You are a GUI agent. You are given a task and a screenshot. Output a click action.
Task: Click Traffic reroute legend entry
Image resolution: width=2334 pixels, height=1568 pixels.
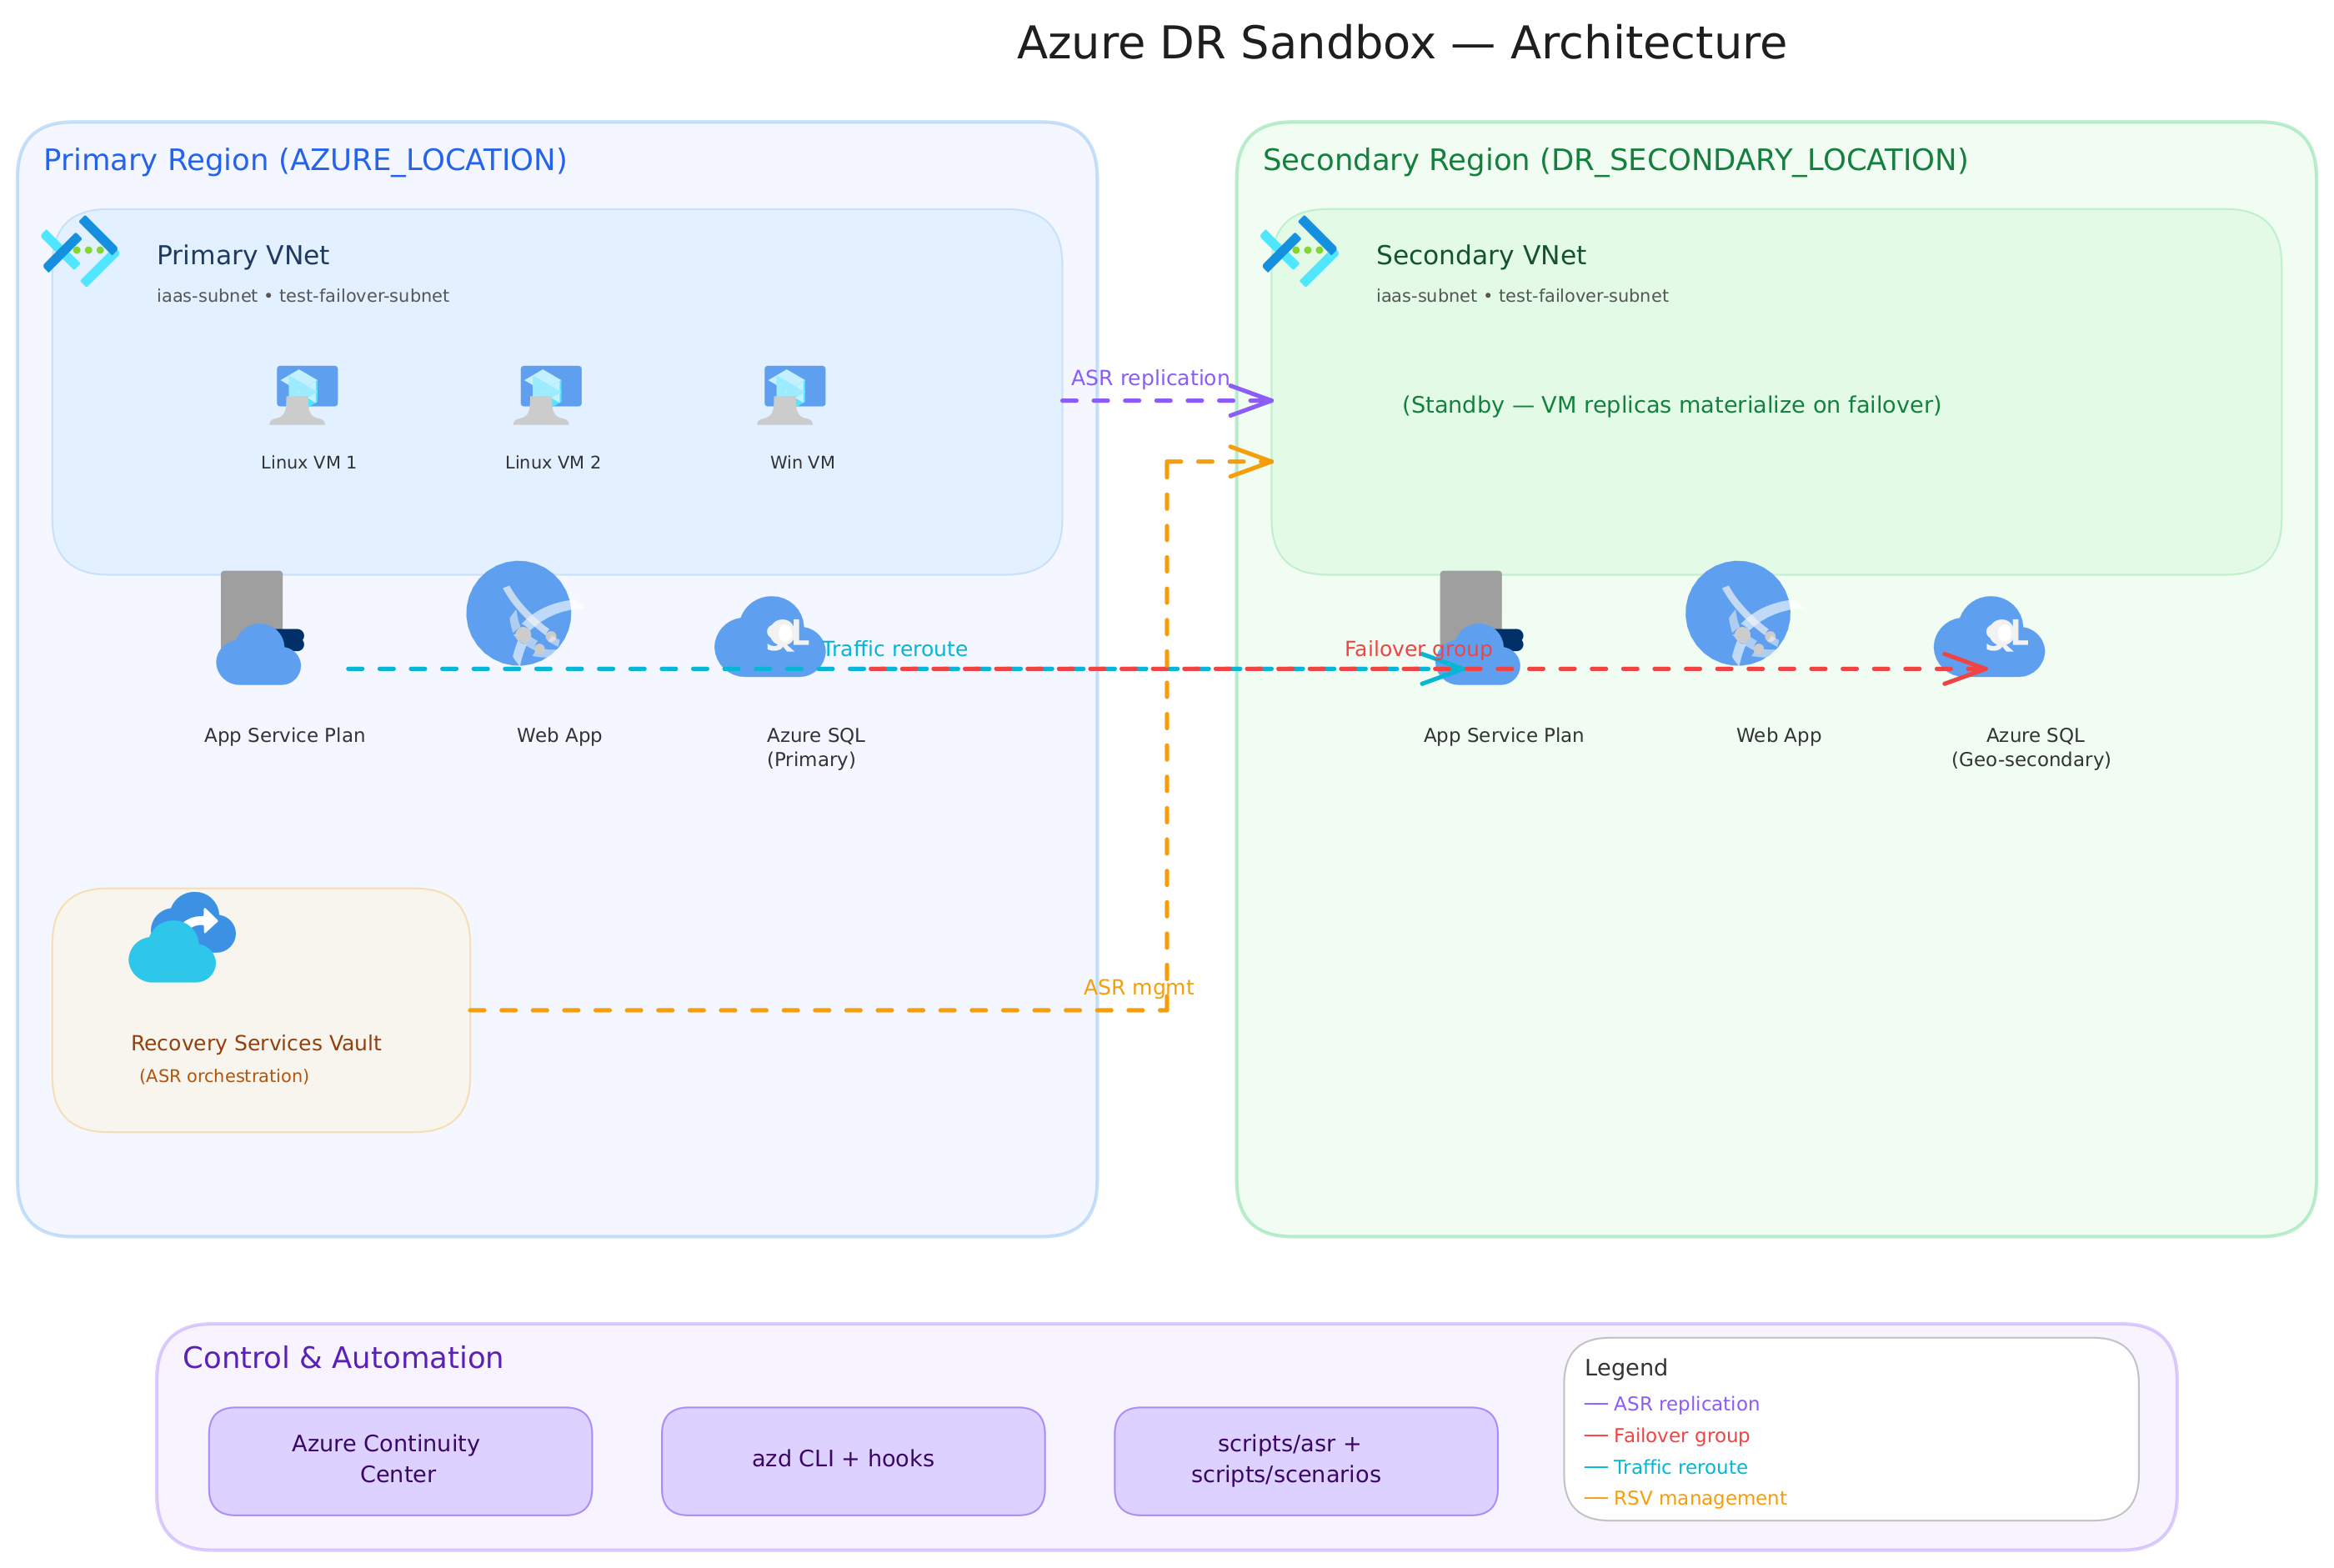pos(1666,1467)
